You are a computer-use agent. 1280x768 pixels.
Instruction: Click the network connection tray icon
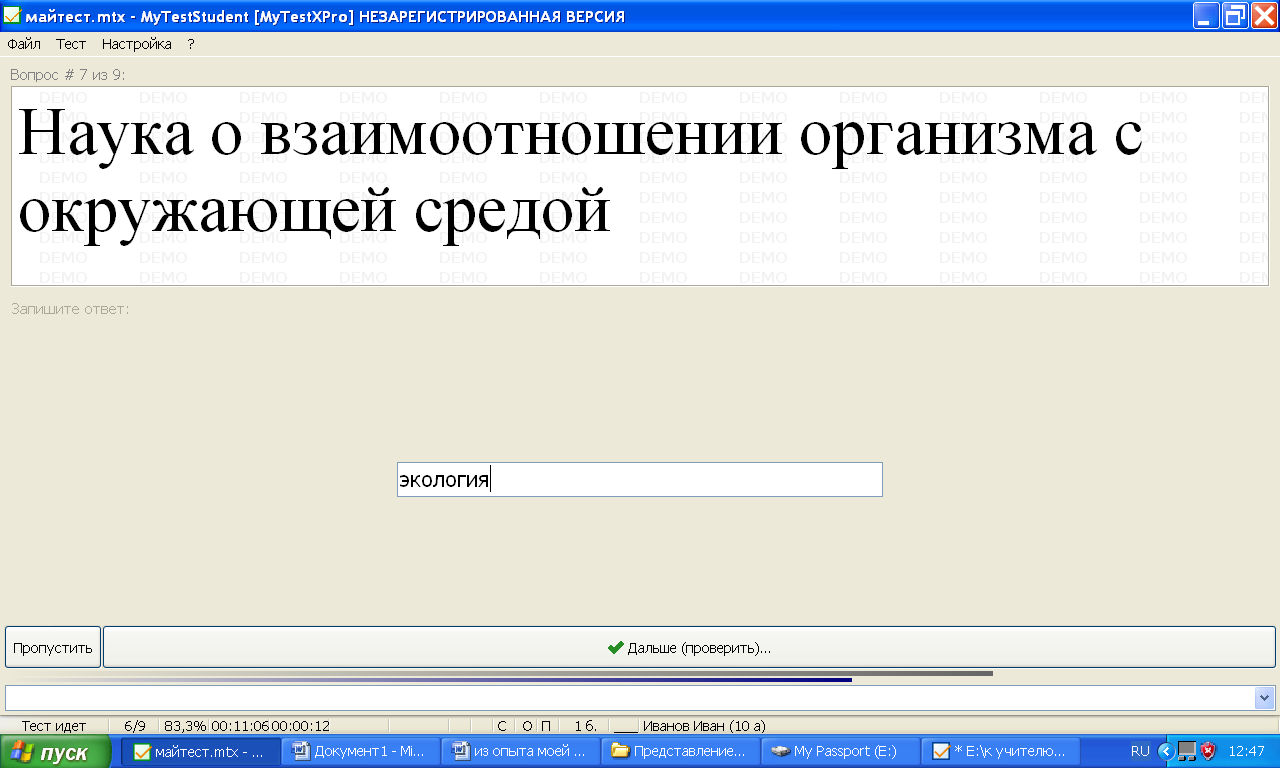pyautogui.click(x=1187, y=751)
